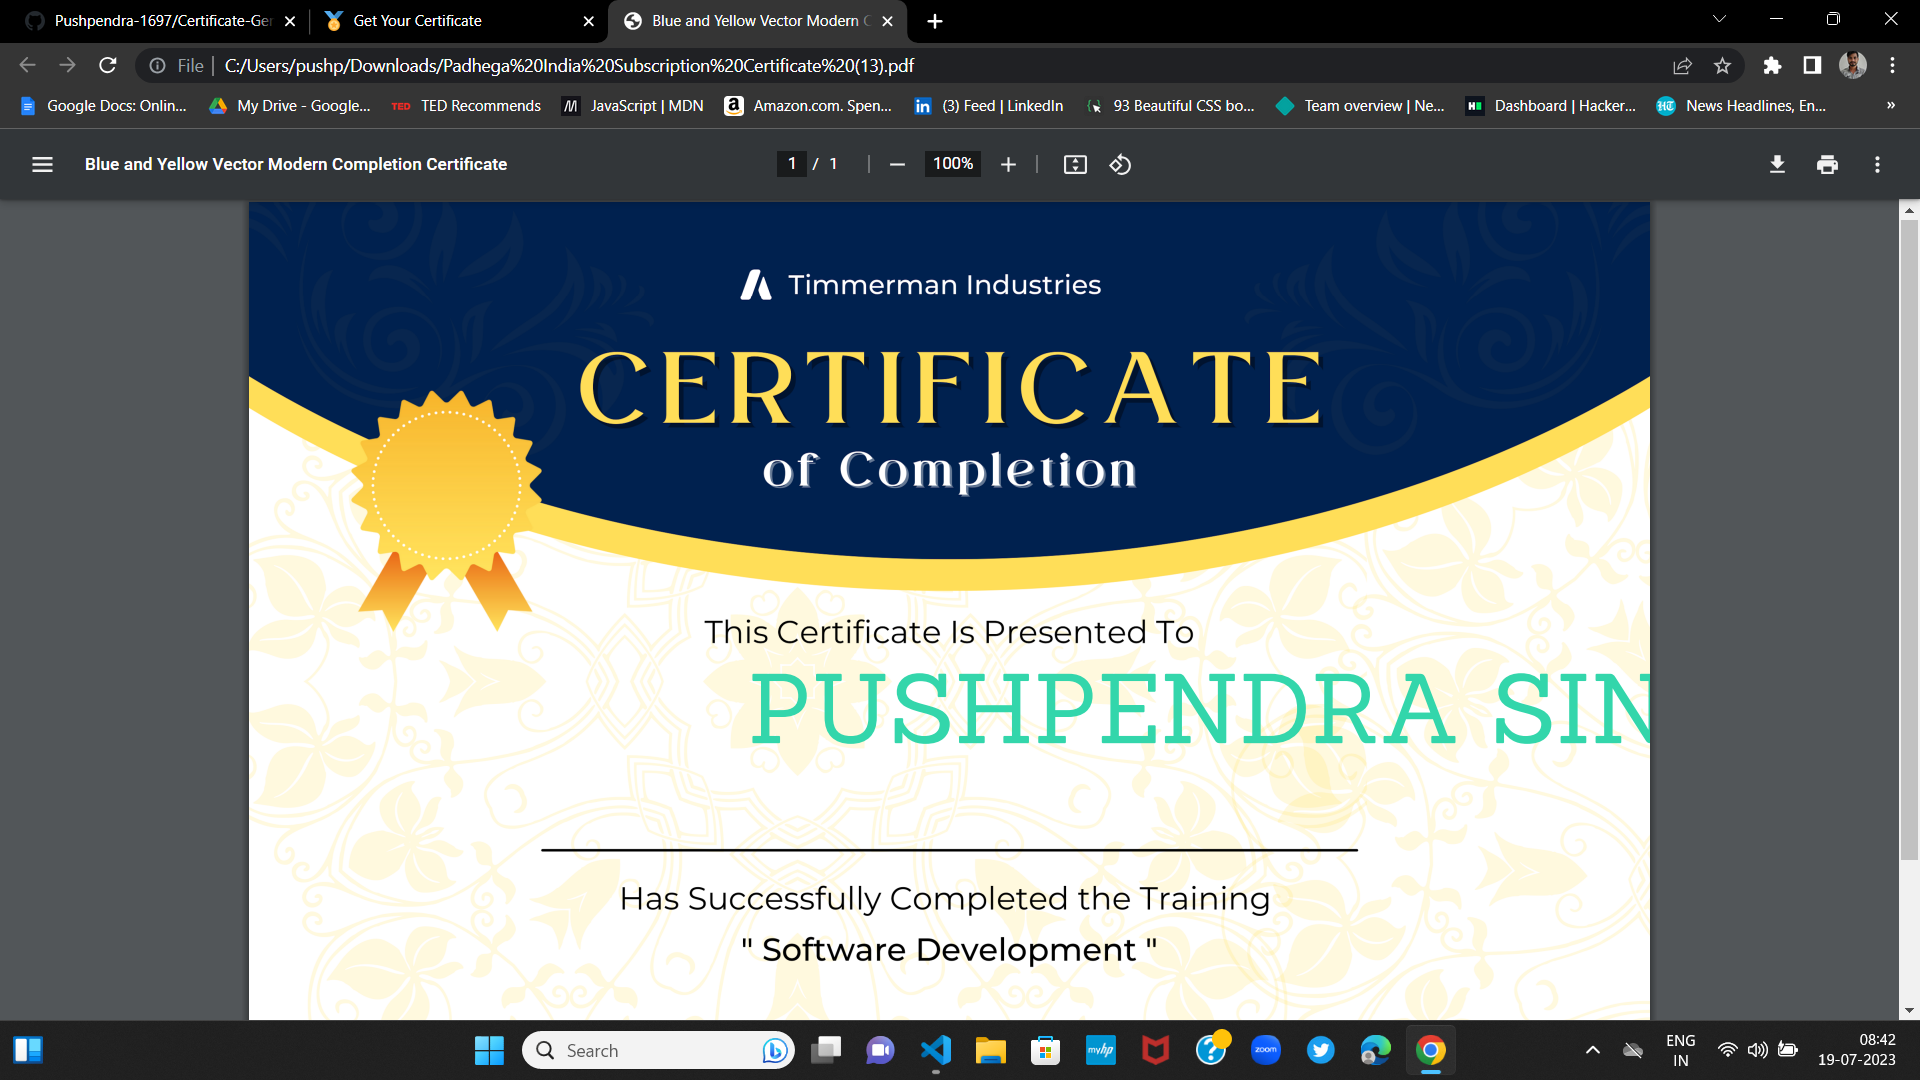Open the Chrome three-dot menu
1920x1080 pixels.
coord(1893,65)
